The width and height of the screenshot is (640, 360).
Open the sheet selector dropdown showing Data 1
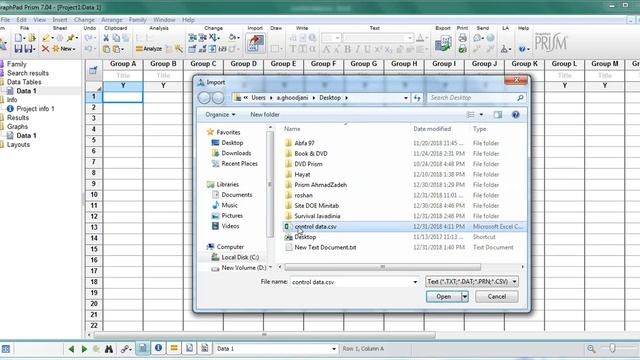334,349
